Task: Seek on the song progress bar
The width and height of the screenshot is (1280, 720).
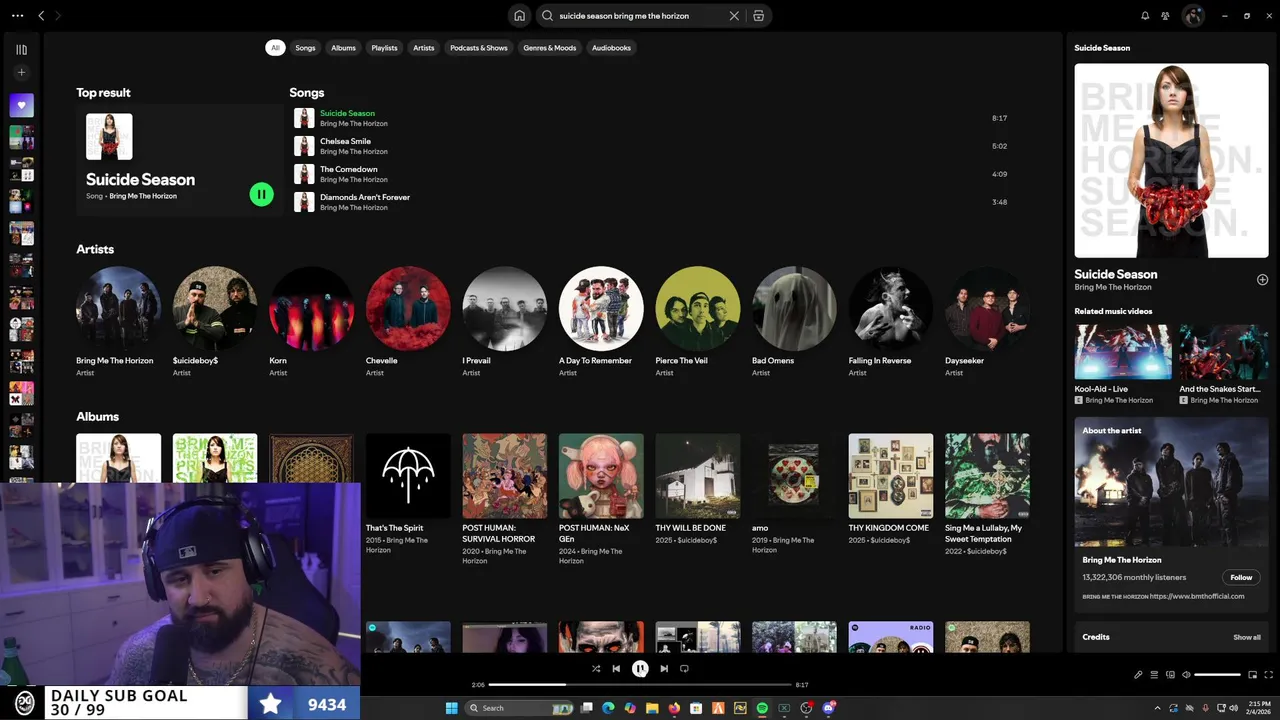Action: pos(640,685)
